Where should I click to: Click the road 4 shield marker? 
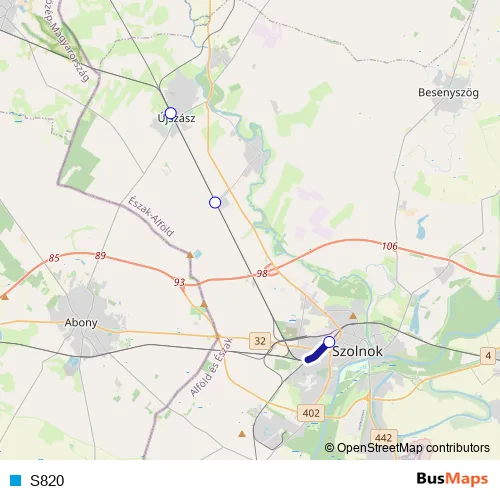click(488, 356)
